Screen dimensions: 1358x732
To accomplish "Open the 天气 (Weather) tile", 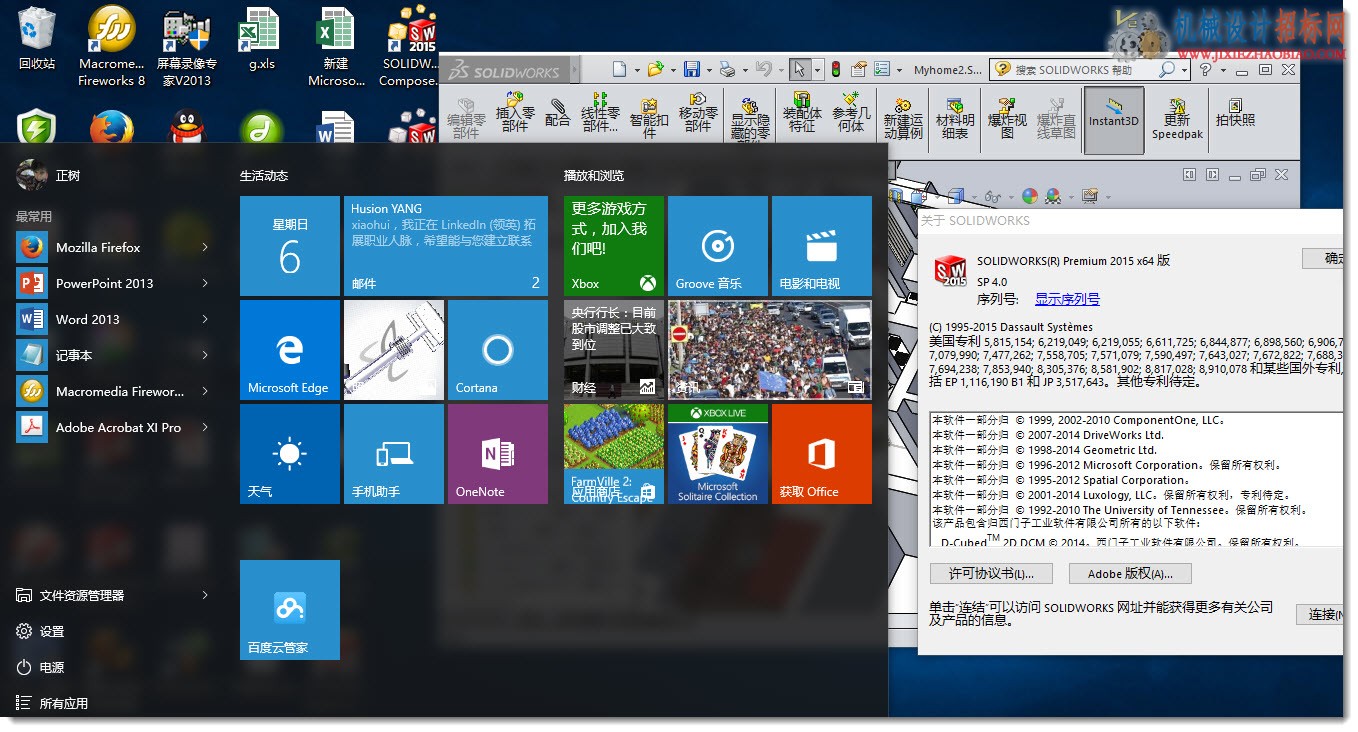I will coord(290,454).
